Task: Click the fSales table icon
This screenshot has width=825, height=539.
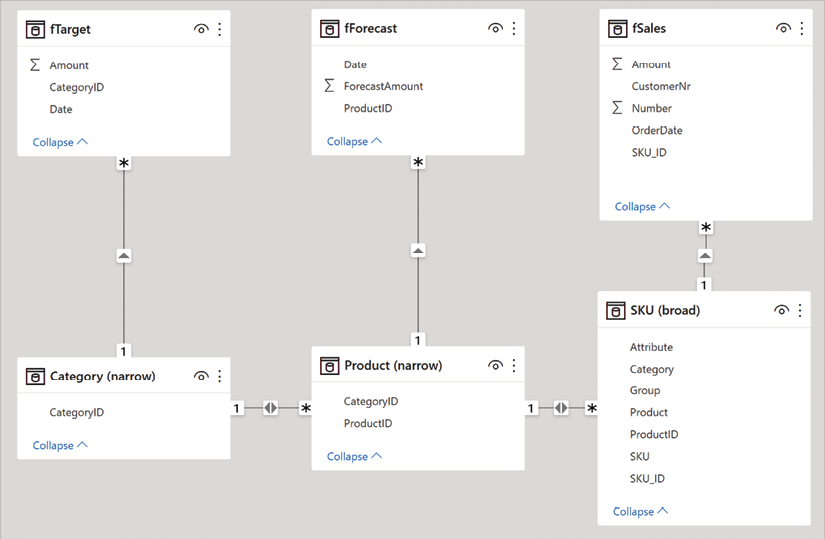Action: pyautogui.click(x=618, y=28)
